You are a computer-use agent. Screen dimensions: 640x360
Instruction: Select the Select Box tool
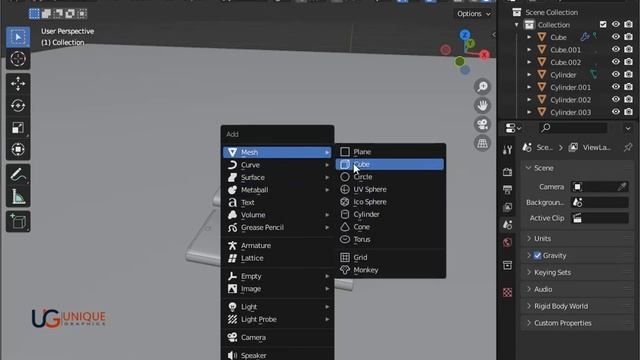pos(18,37)
